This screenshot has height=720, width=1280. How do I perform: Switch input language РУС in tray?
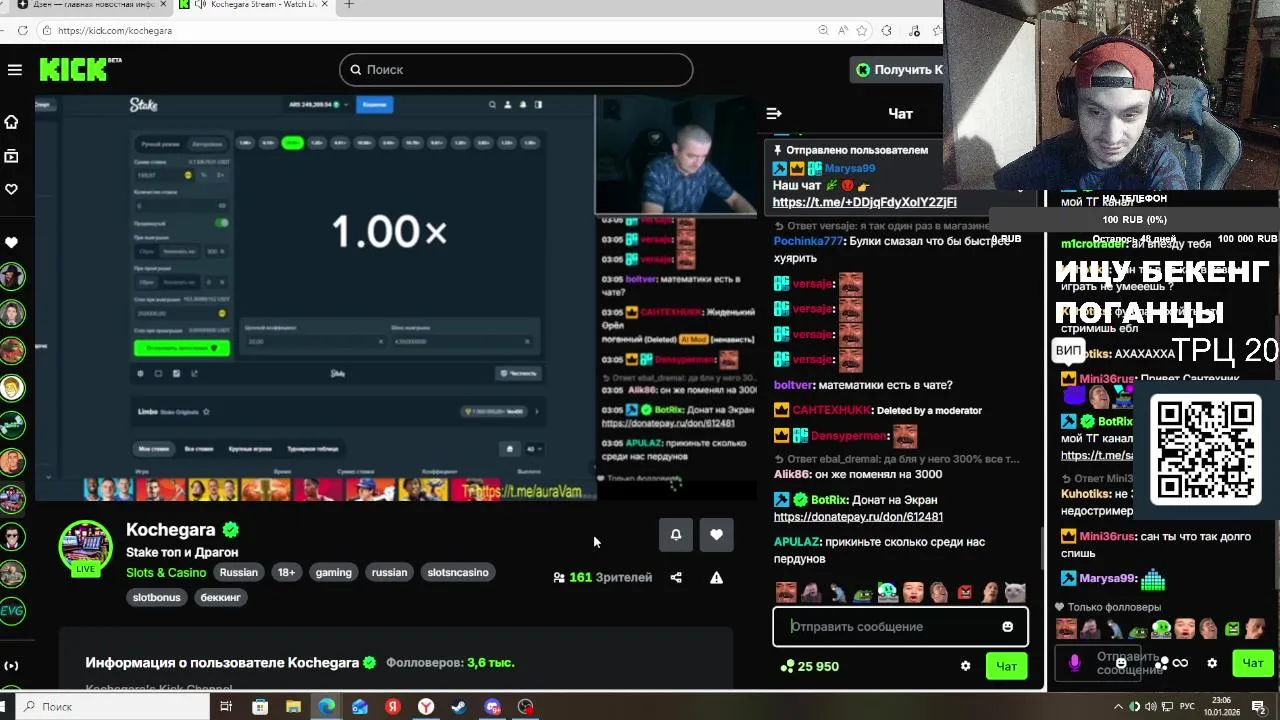1187,707
